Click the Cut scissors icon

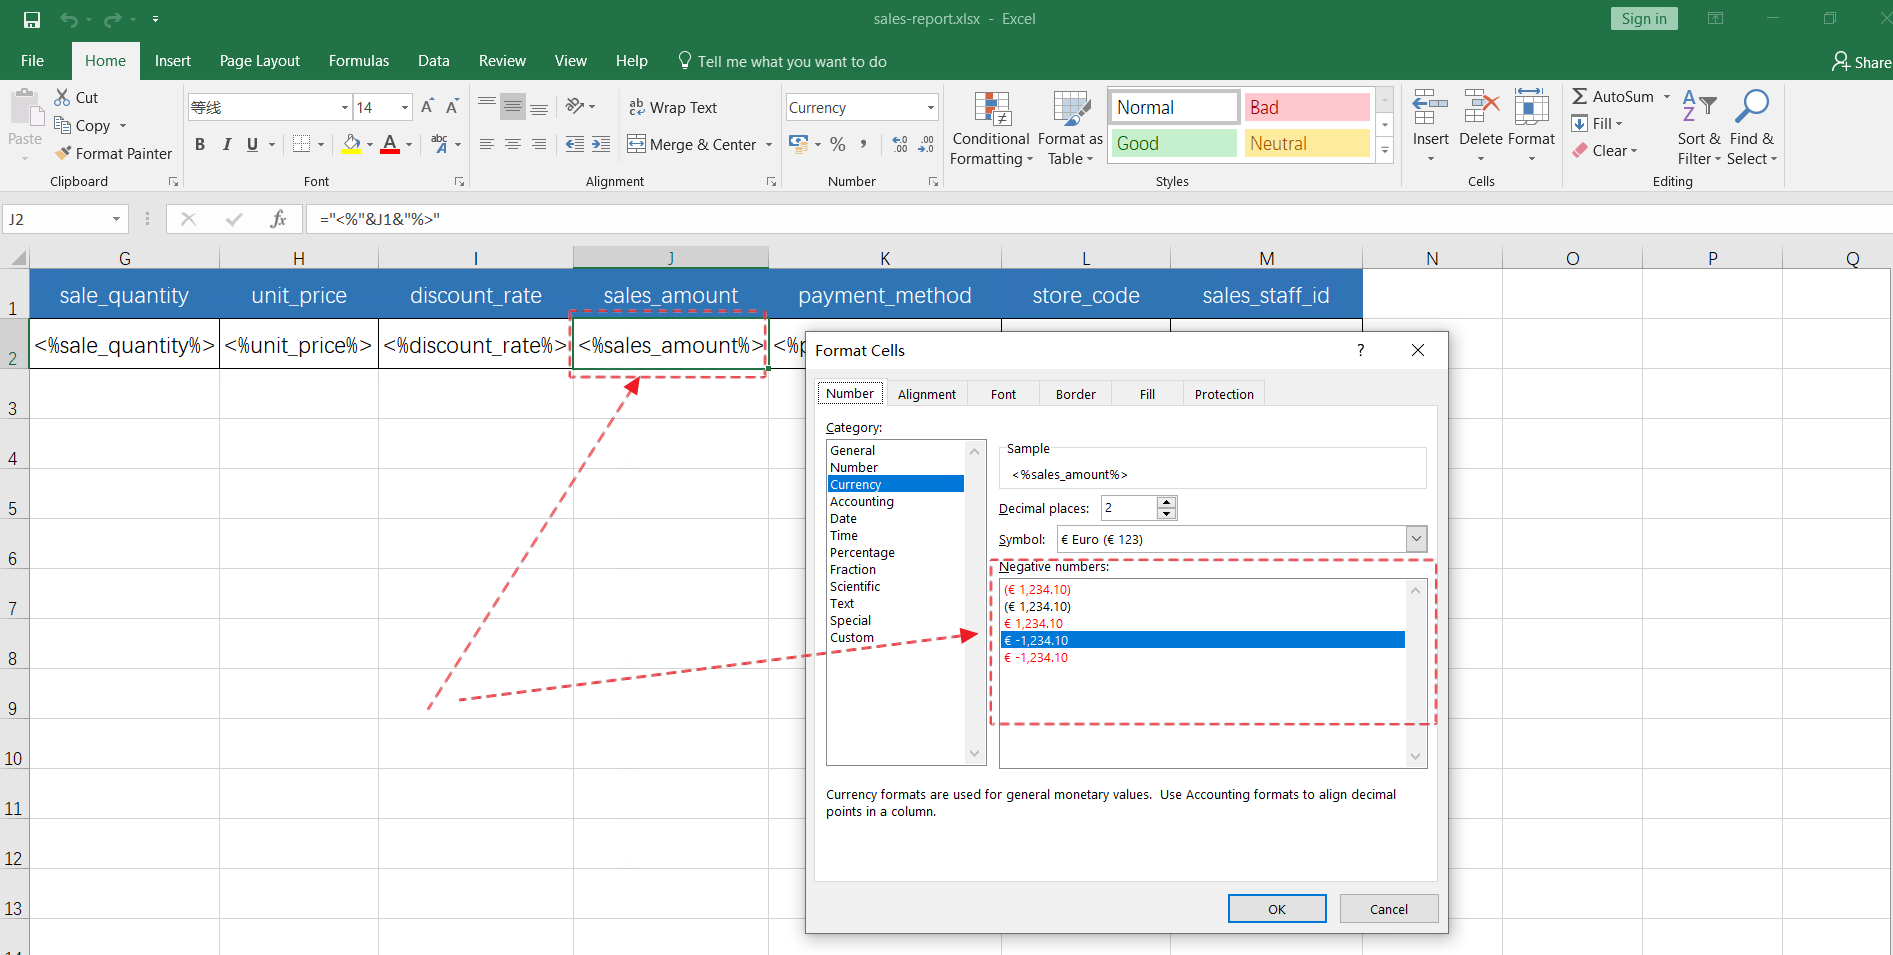(x=62, y=97)
